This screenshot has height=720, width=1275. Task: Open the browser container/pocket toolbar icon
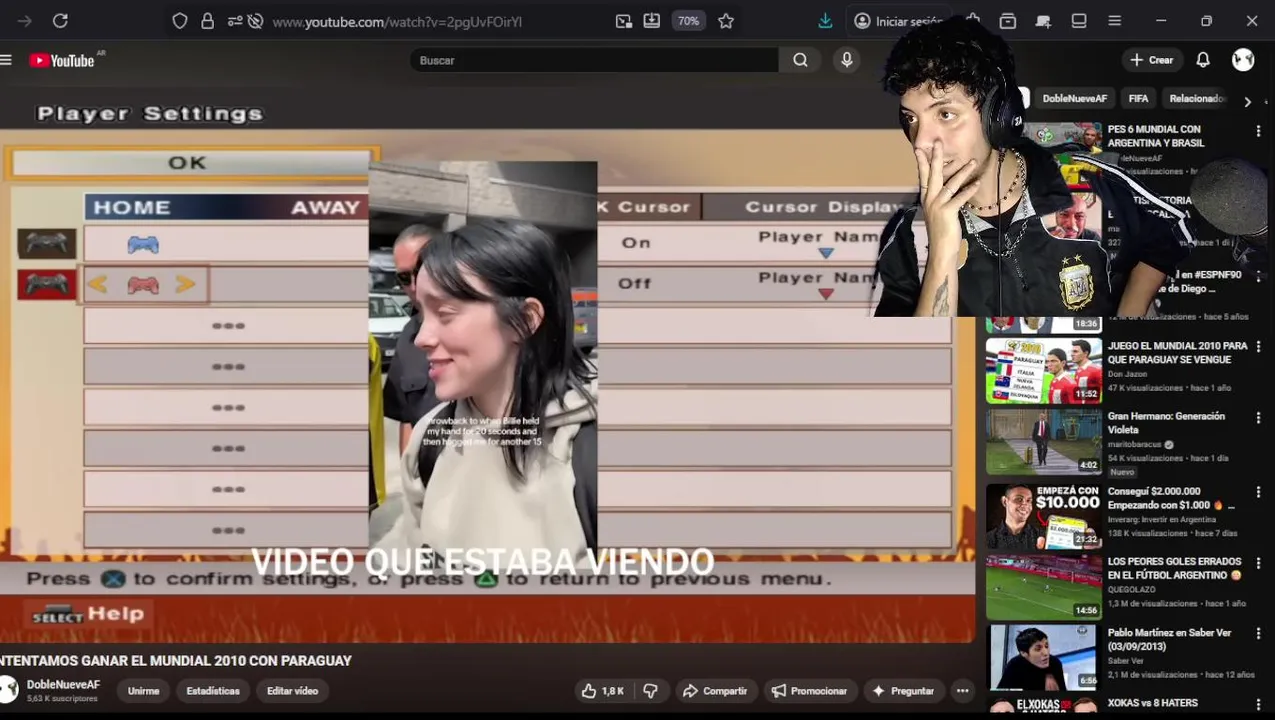(x=1008, y=21)
